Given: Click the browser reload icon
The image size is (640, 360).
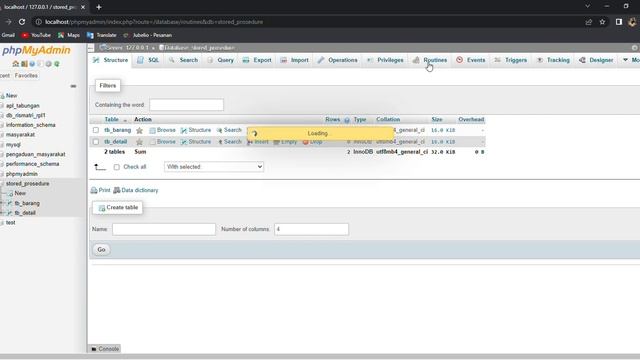Looking at the screenshot, I should pyautogui.click(x=22, y=22).
